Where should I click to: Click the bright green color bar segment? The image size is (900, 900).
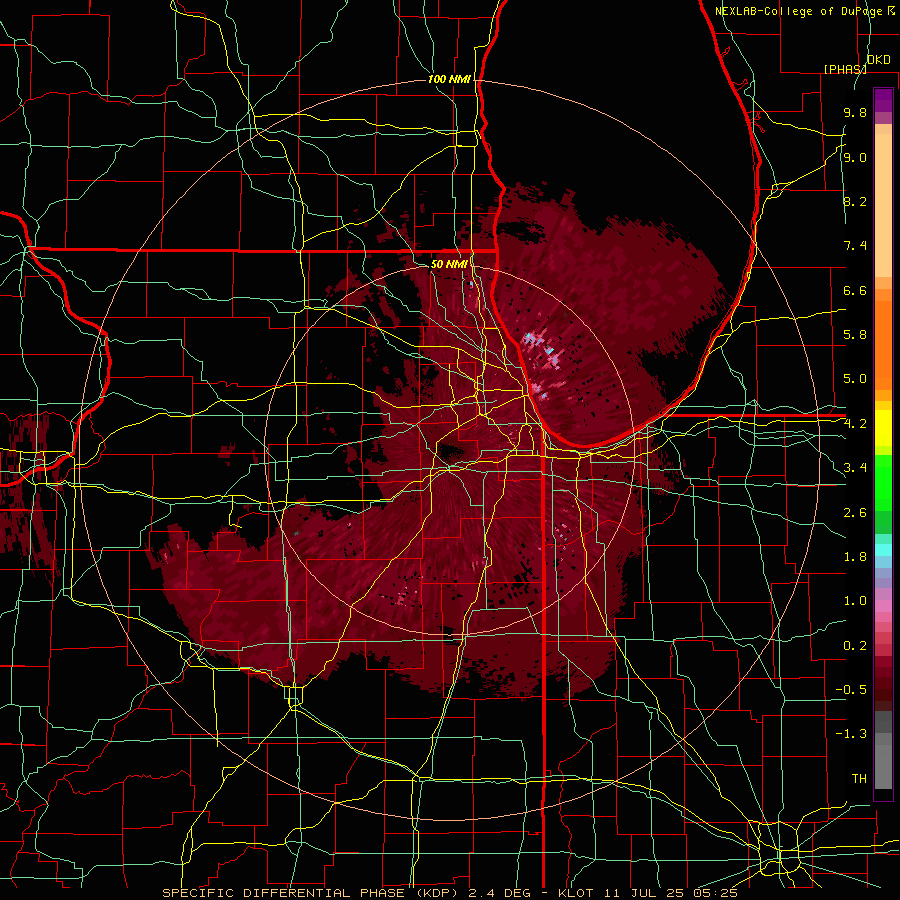pyautogui.click(x=883, y=485)
